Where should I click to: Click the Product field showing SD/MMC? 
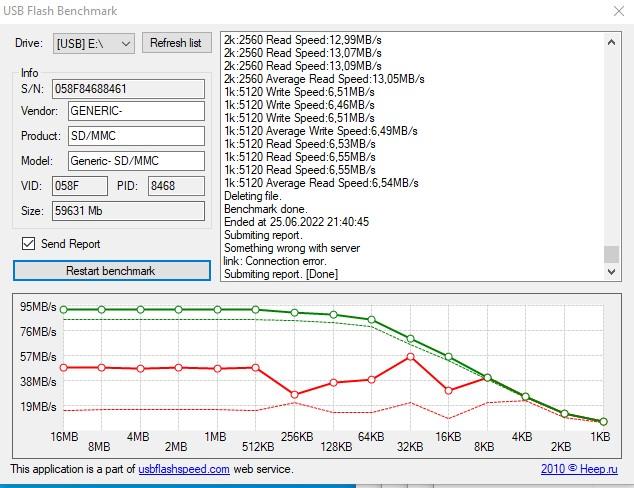136,136
